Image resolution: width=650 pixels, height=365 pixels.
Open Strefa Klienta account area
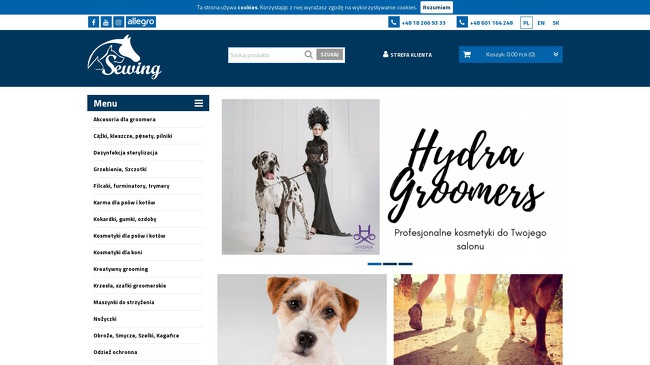[x=407, y=55]
